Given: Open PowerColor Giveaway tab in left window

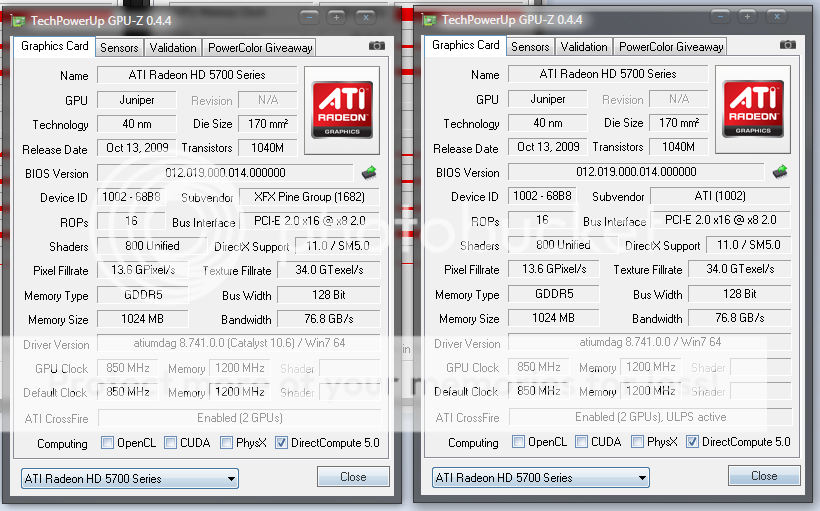Looking at the screenshot, I should (260, 48).
